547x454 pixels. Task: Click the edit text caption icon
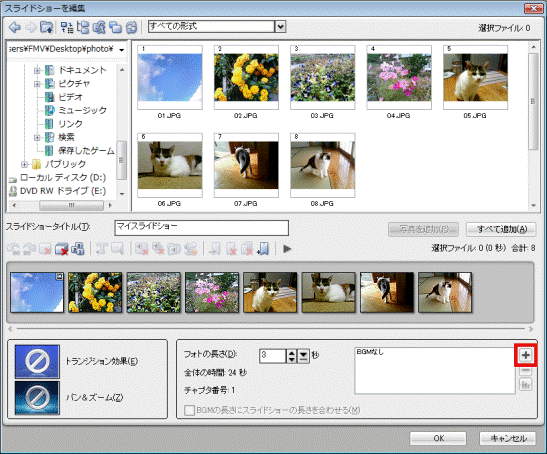click(117, 249)
